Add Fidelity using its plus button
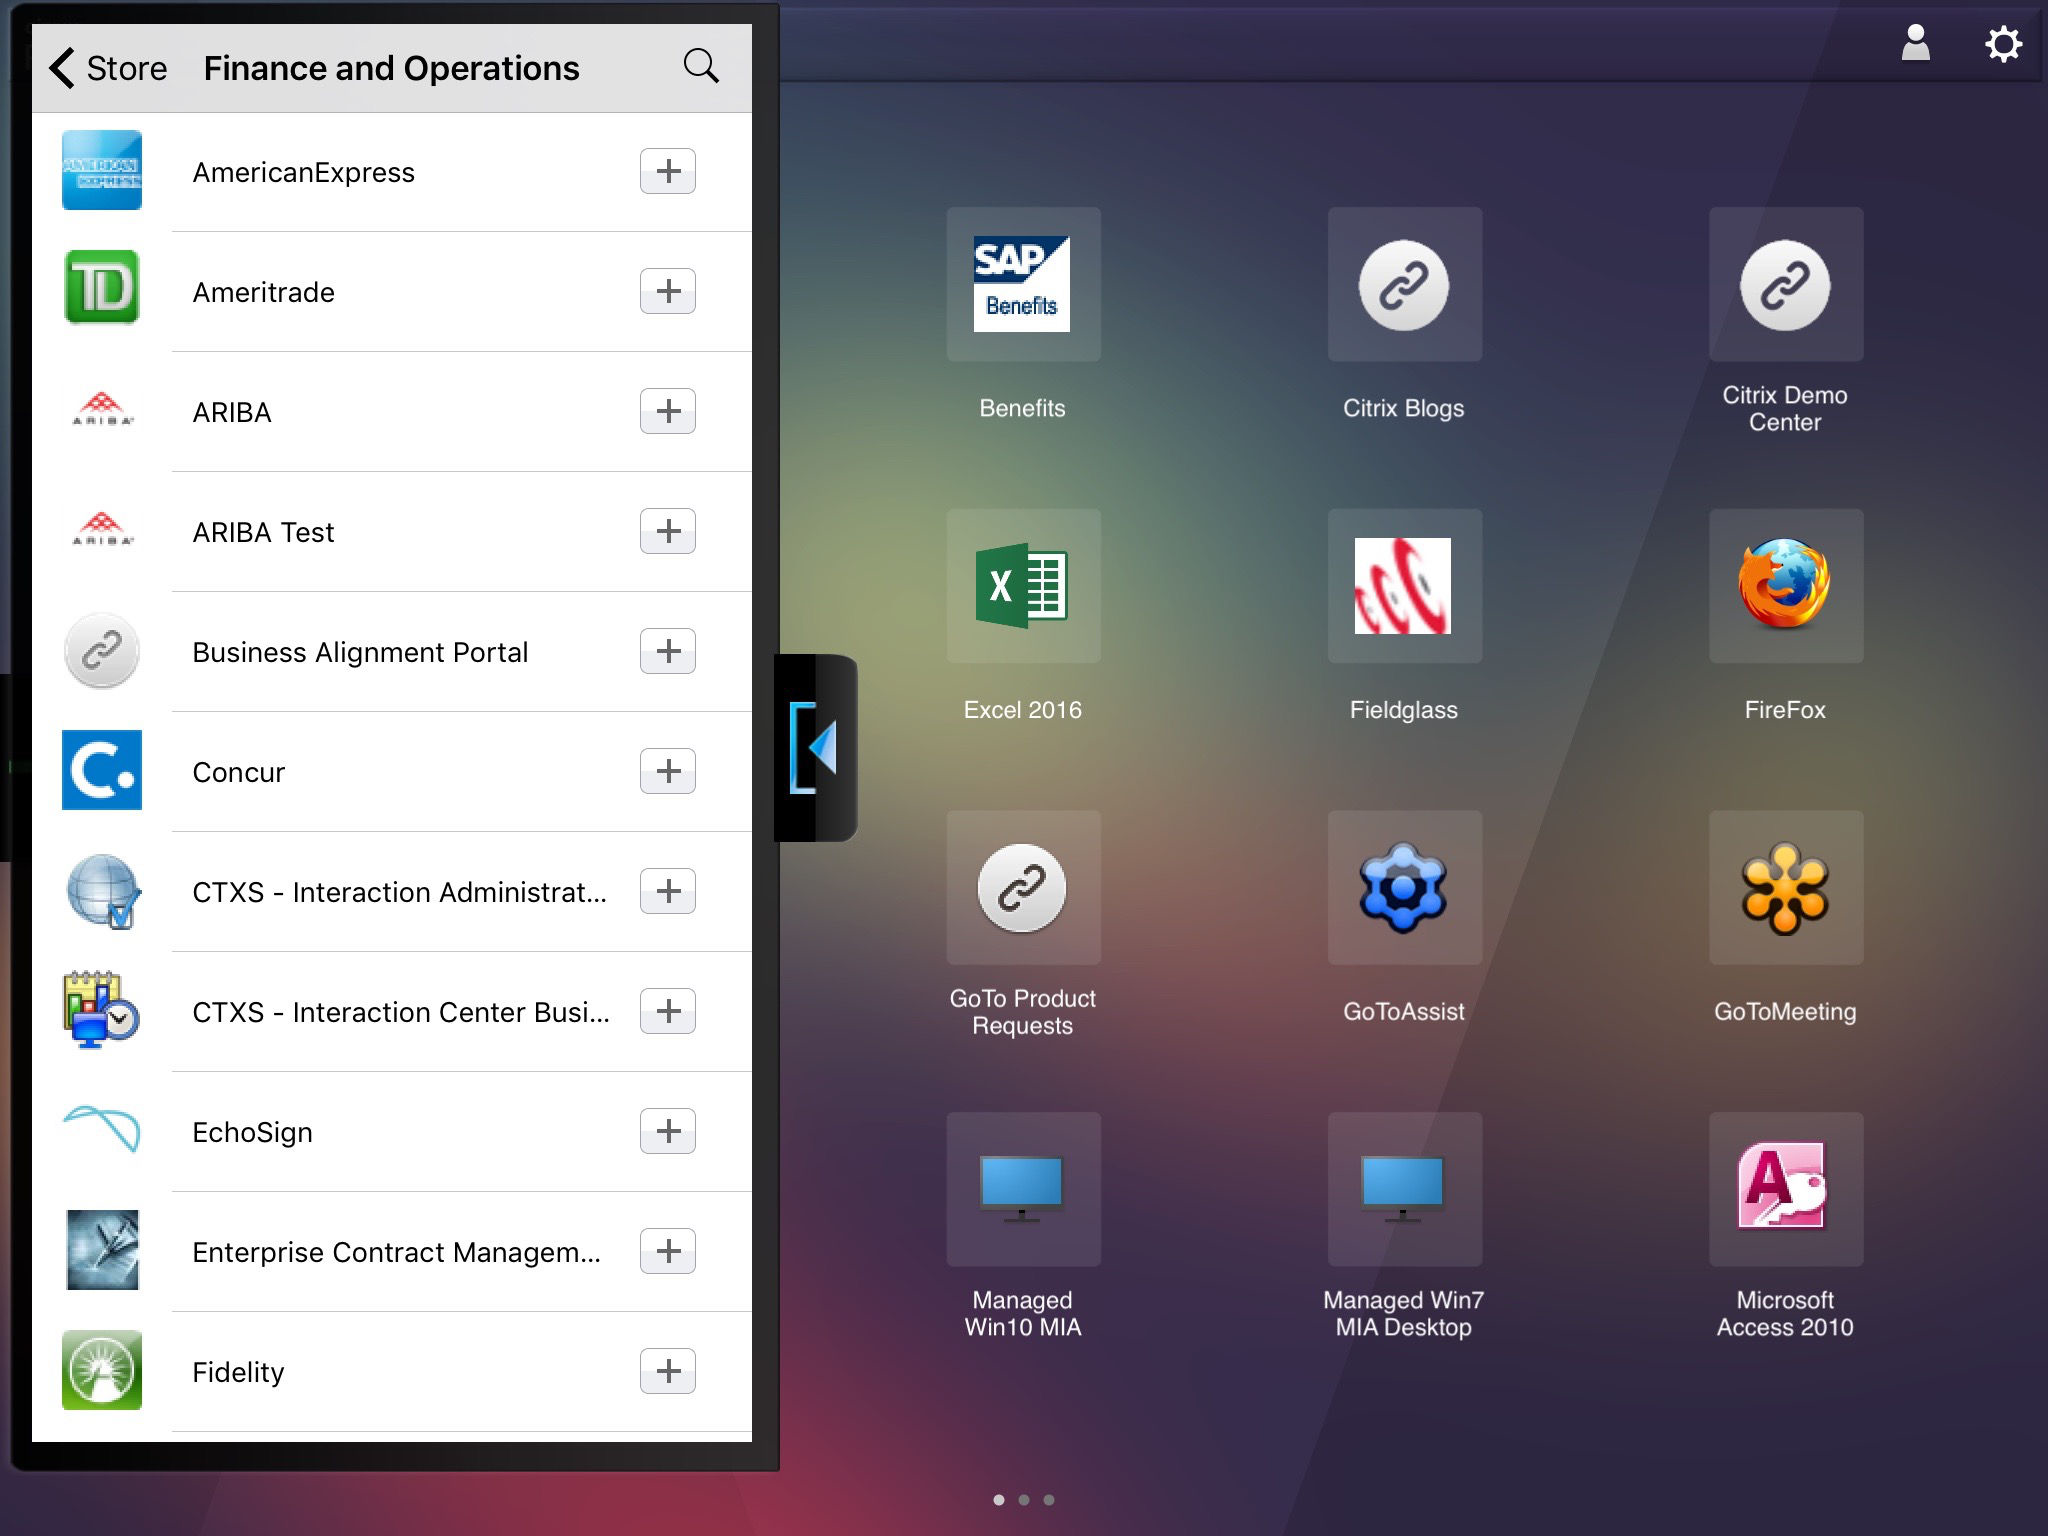 click(668, 1371)
